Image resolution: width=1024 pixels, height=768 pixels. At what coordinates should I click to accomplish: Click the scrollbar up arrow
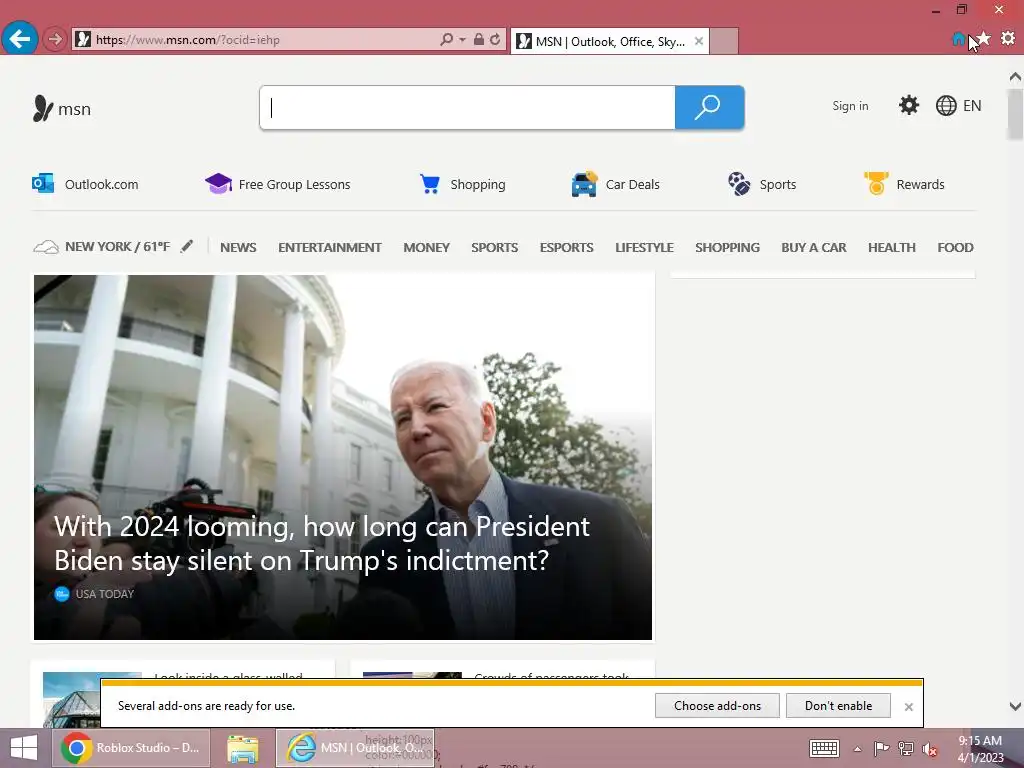point(1015,77)
